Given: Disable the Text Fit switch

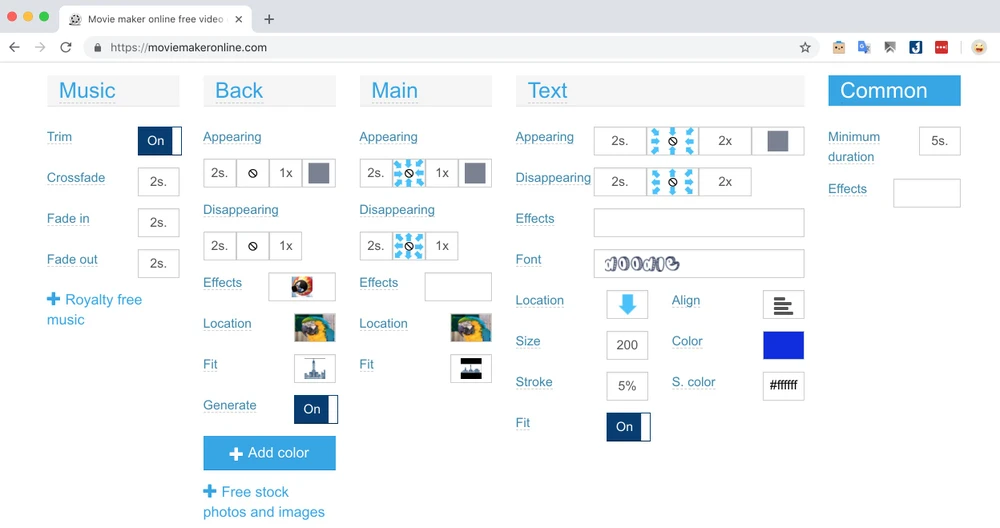Looking at the screenshot, I should click(x=628, y=427).
